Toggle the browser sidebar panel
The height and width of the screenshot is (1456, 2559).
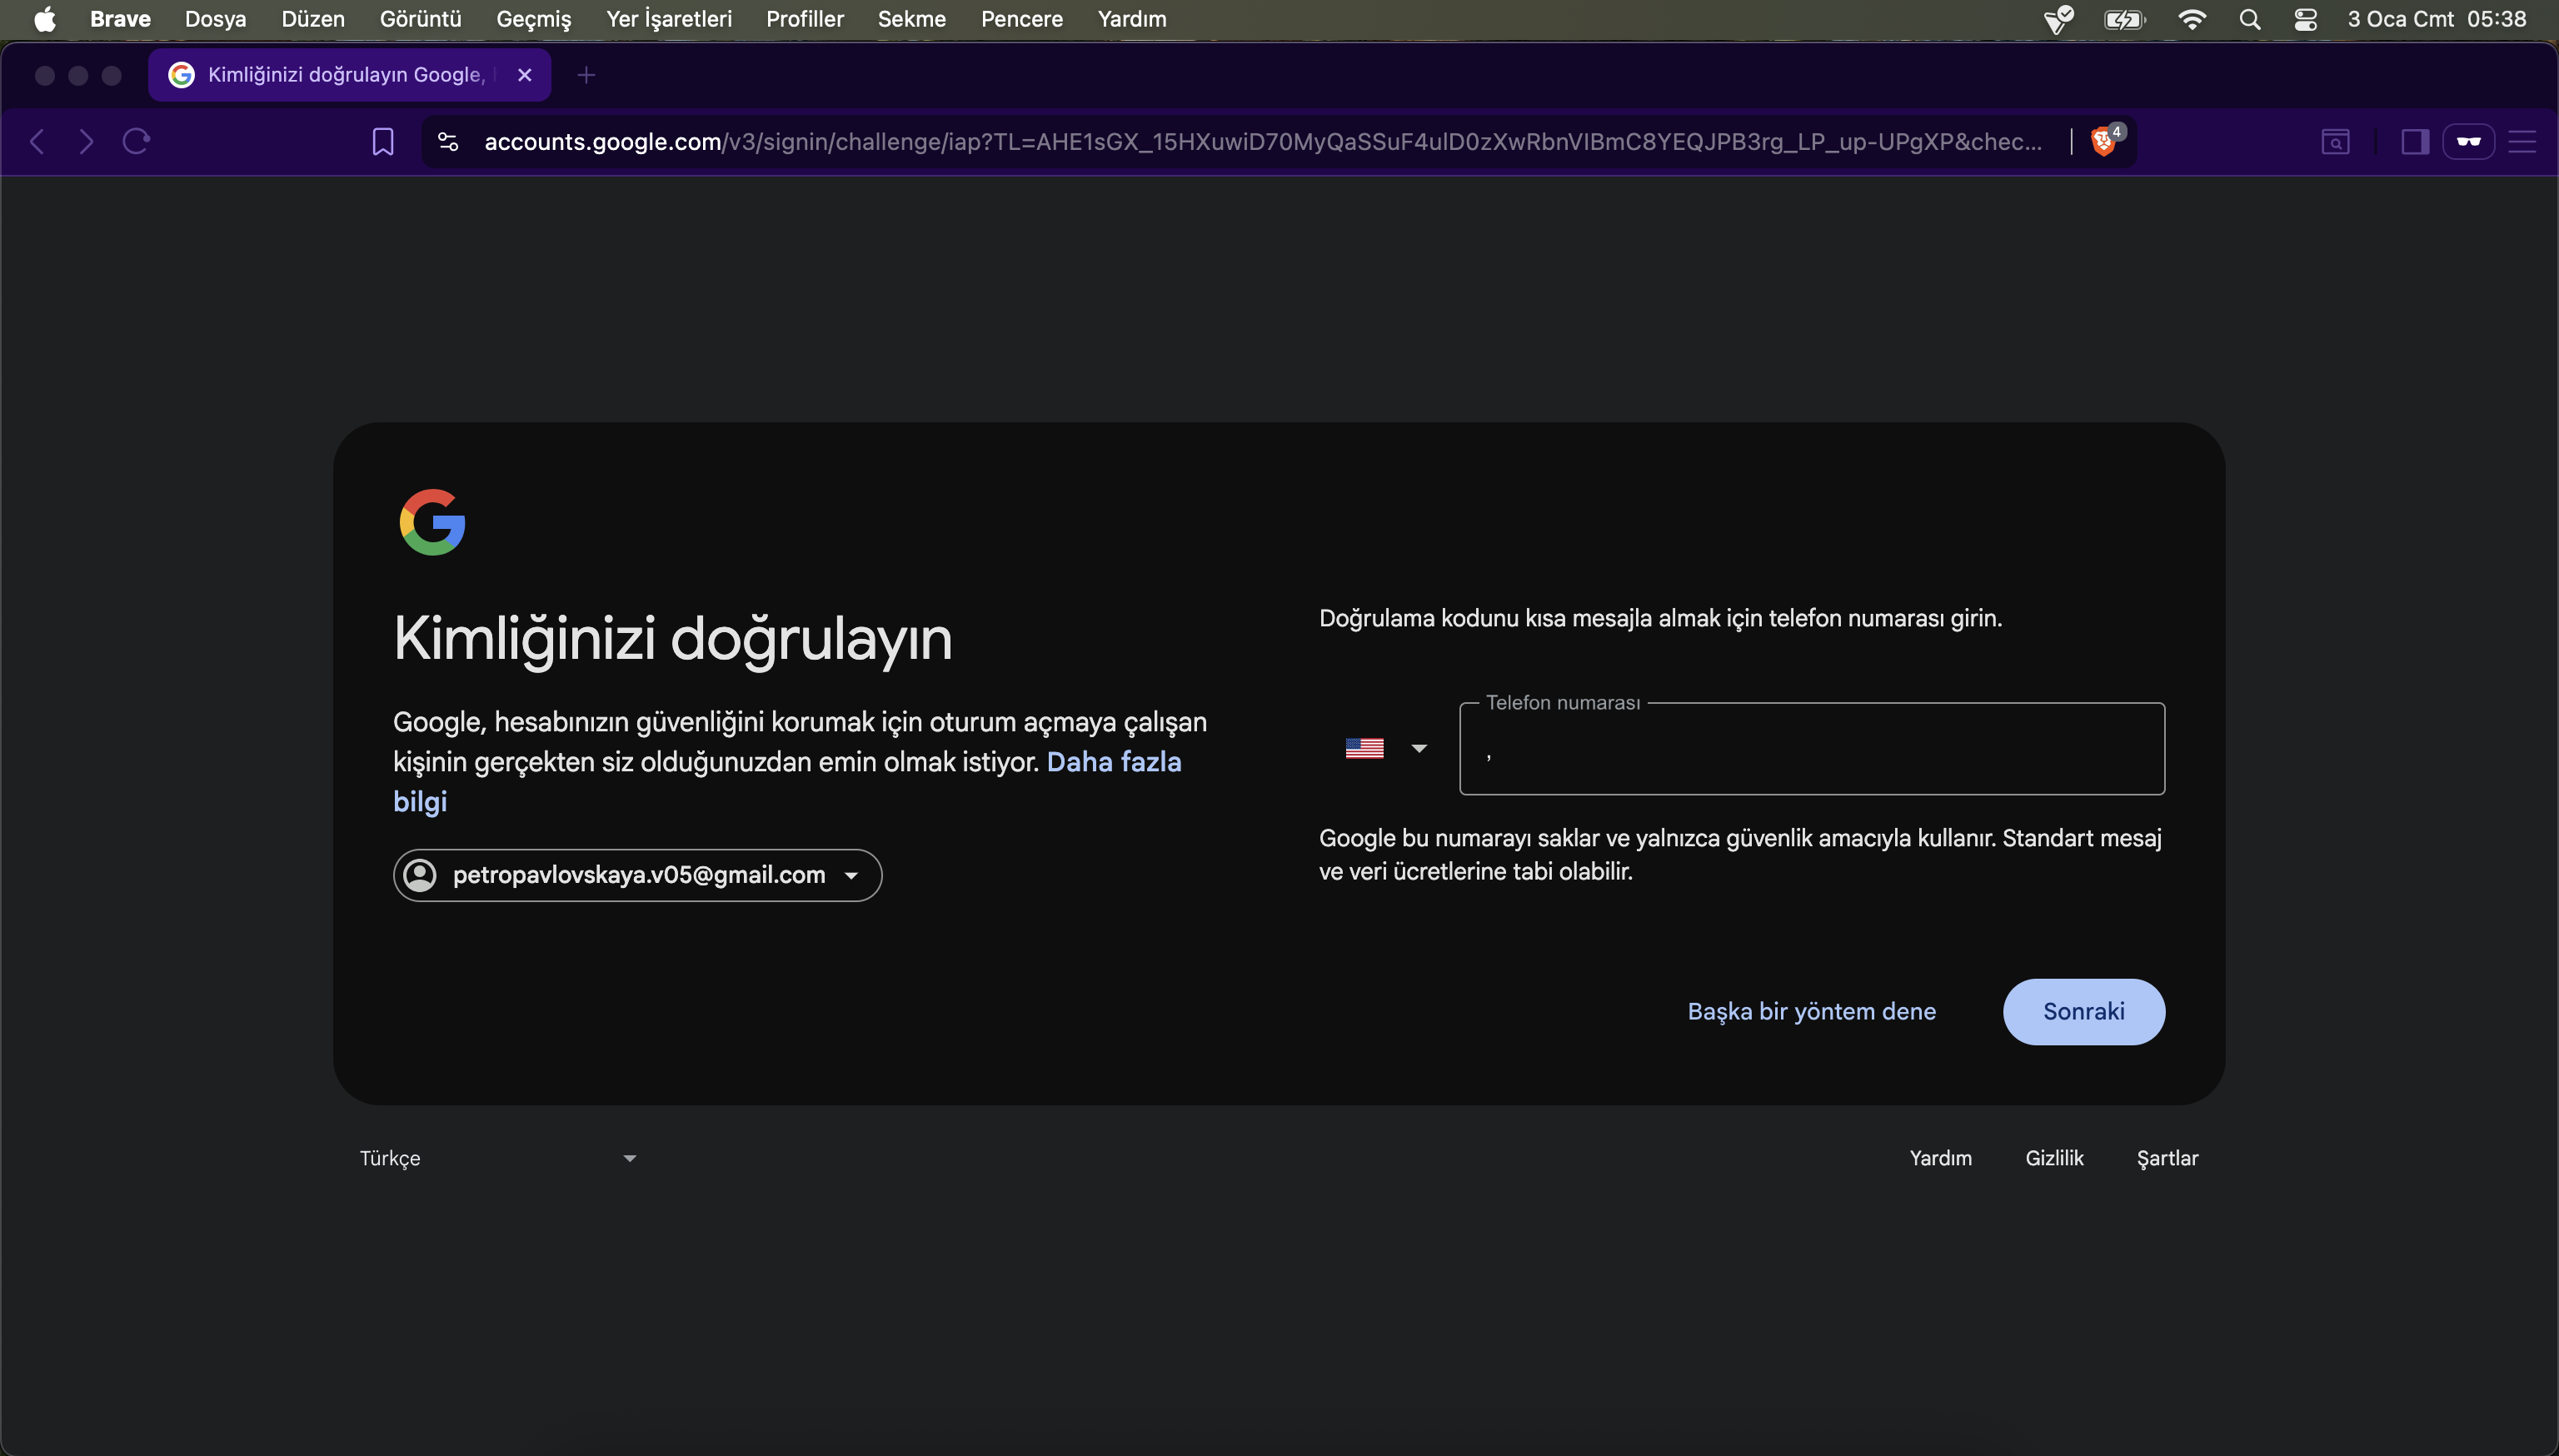(2415, 142)
